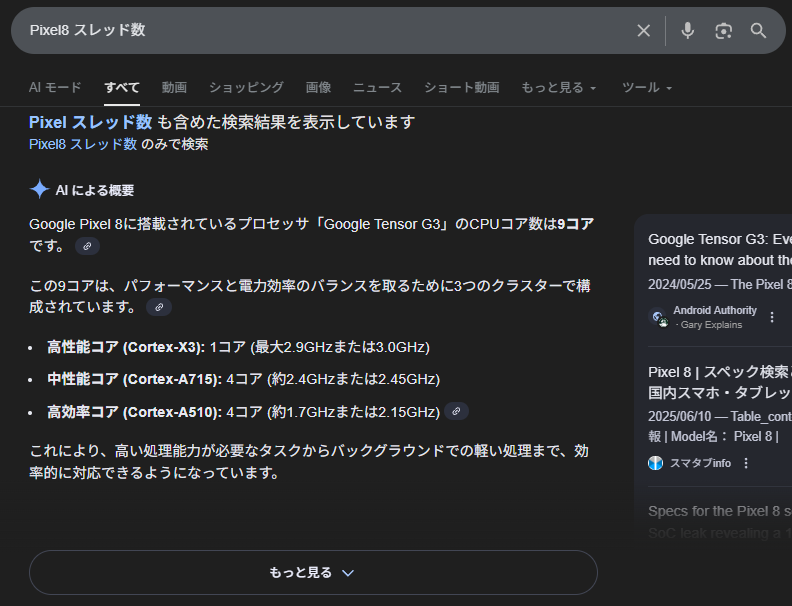Click the magnifier search button
This screenshot has width=792, height=606.
tap(758, 31)
